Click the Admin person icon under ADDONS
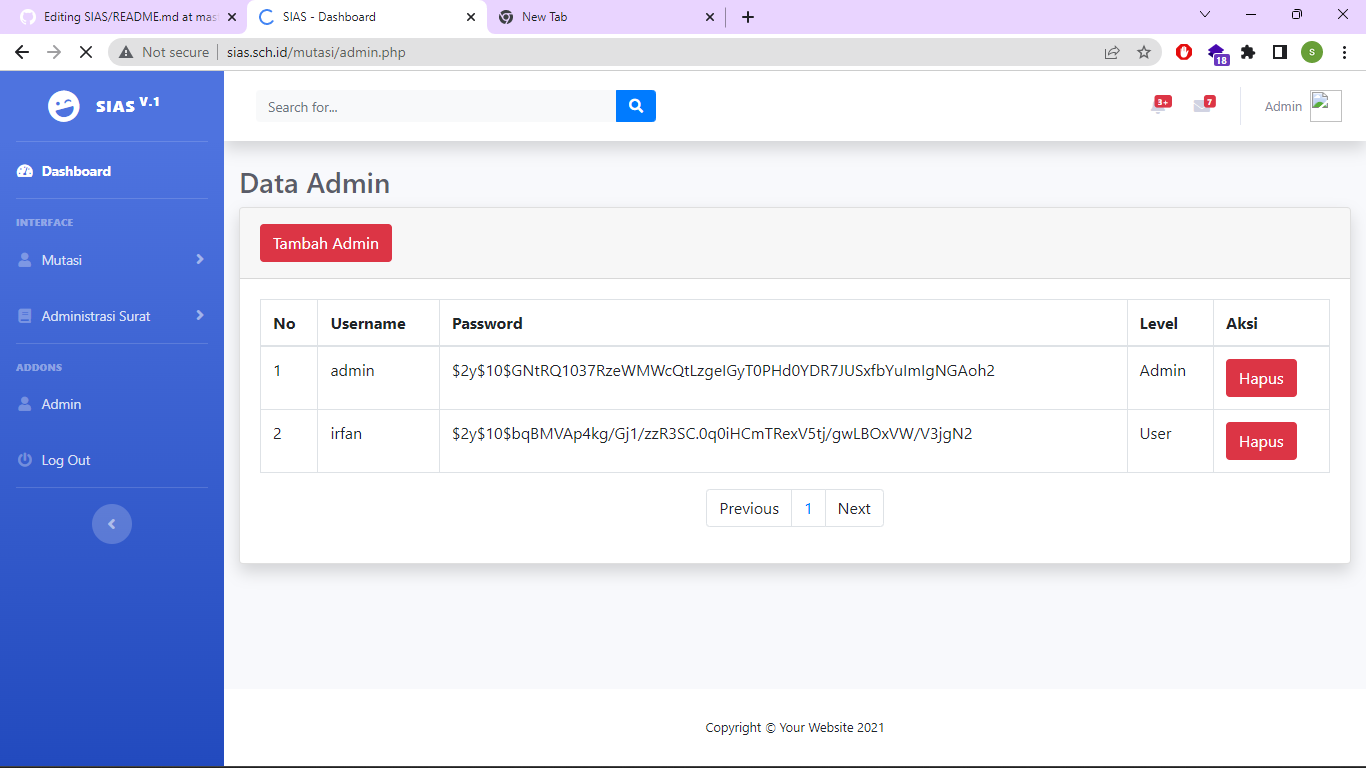This screenshot has width=1366, height=768. click(x=22, y=404)
